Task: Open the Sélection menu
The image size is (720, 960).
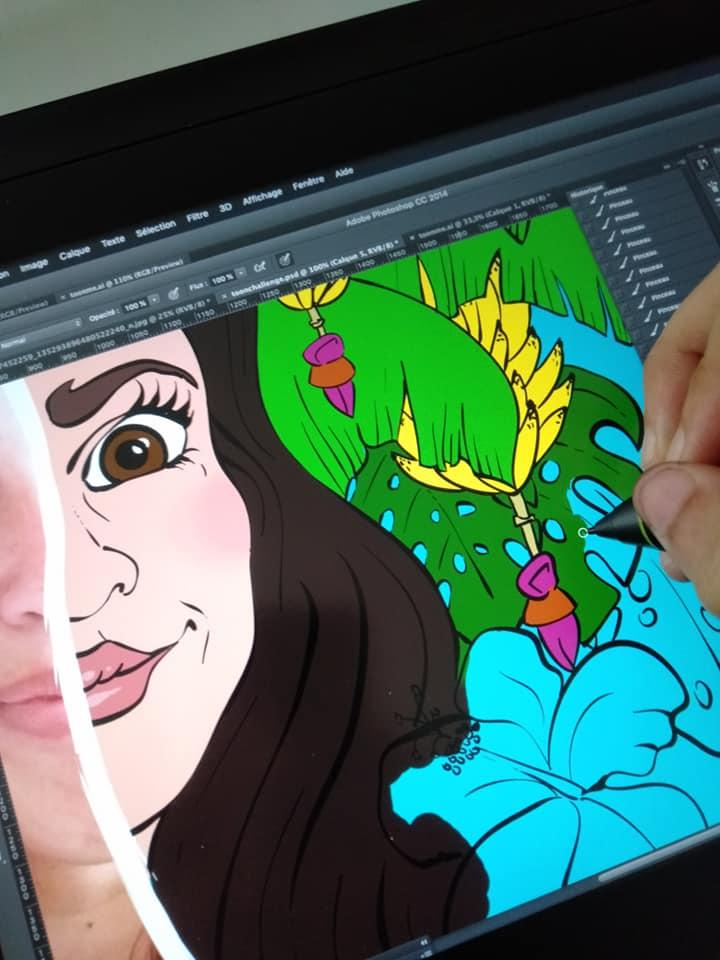Action: pyautogui.click(x=156, y=229)
